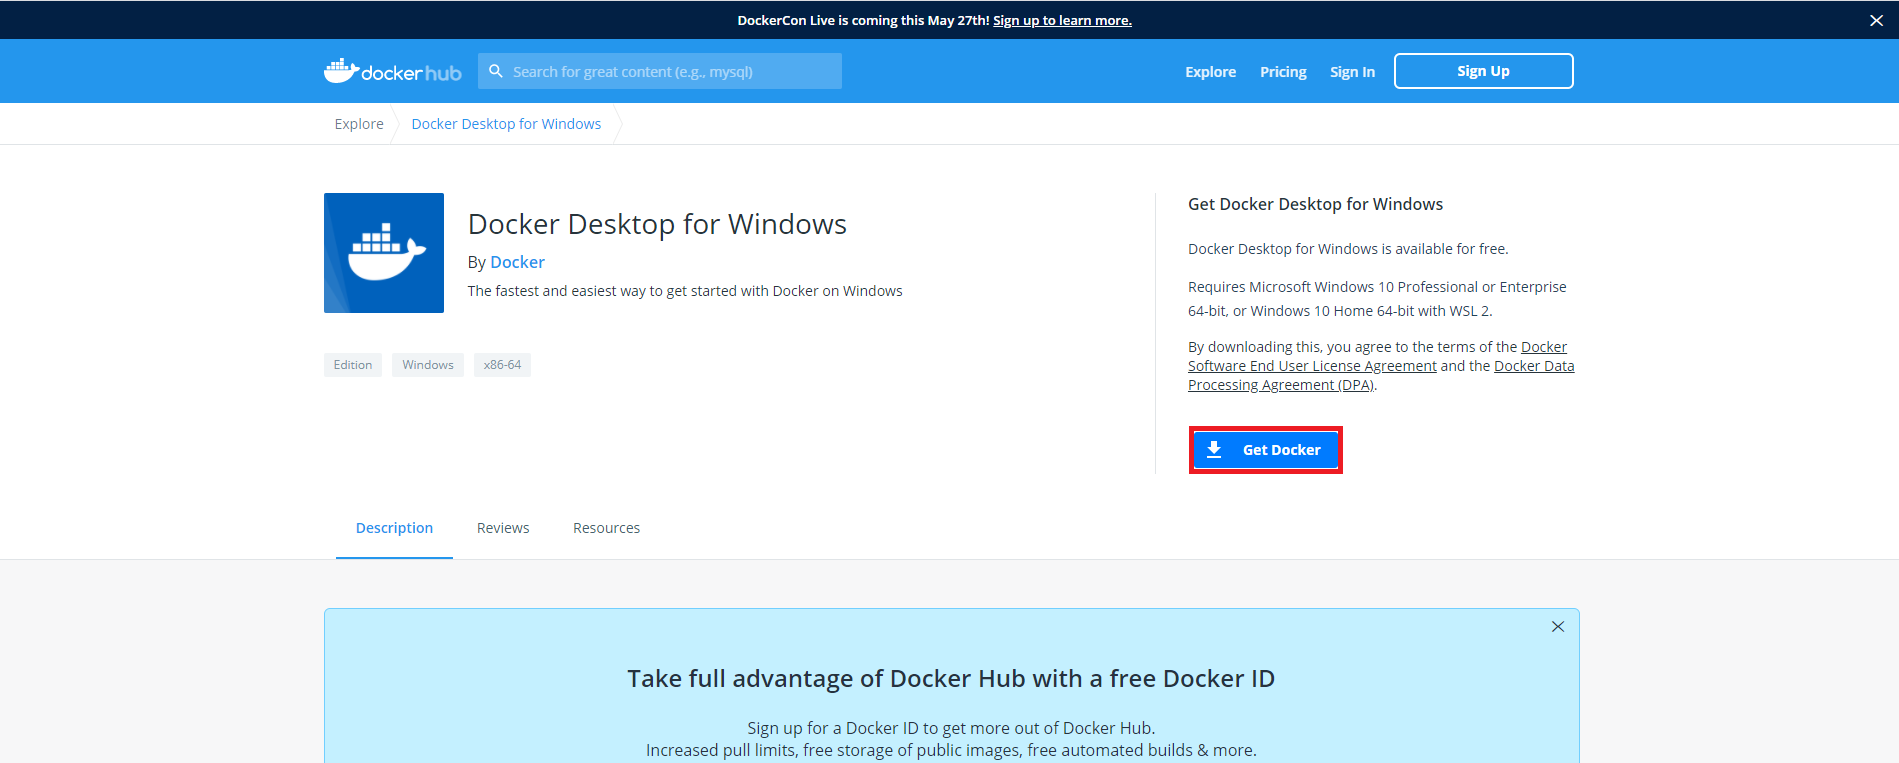Go to Explore breadcrumb
This screenshot has width=1899, height=763.
click(359, 124)
